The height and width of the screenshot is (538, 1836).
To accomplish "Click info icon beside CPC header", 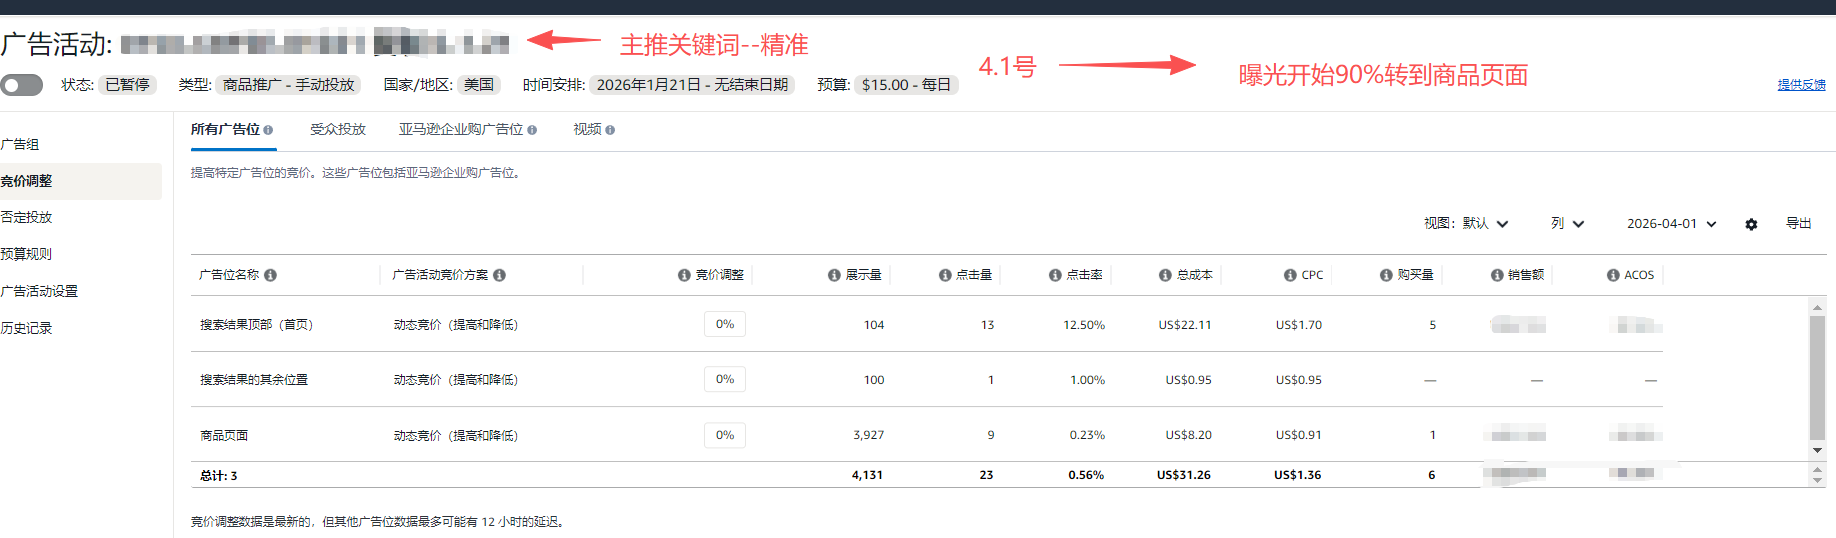I will pyautogui.click(x=1290, y=275).
